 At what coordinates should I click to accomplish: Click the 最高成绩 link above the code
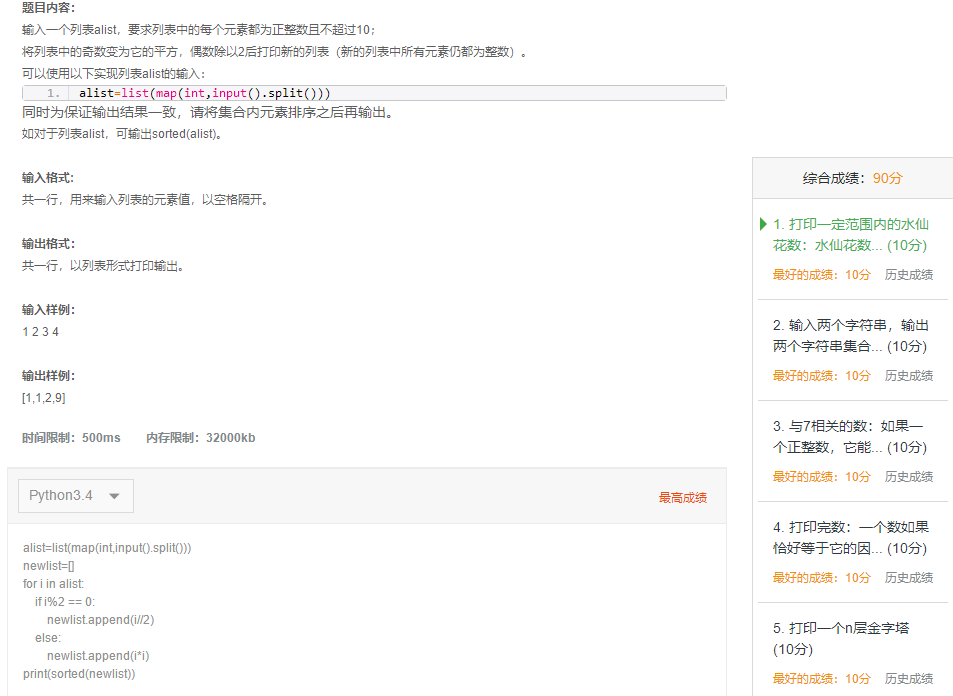(x=682, y=497)
